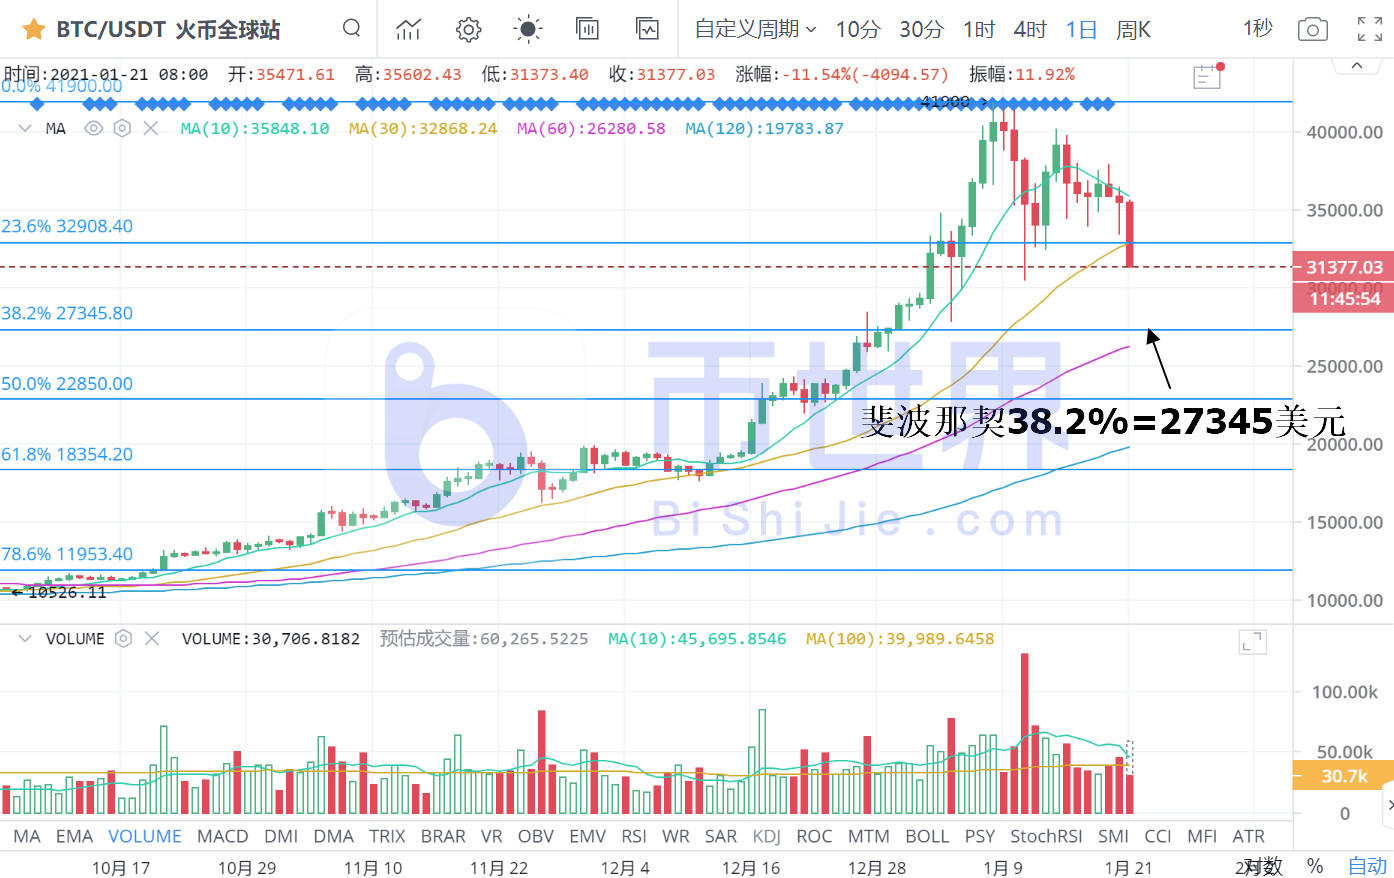Enter fullscreen with the expand arrows icon
Screen dimensions: 1394x878
pos(1368,29)
